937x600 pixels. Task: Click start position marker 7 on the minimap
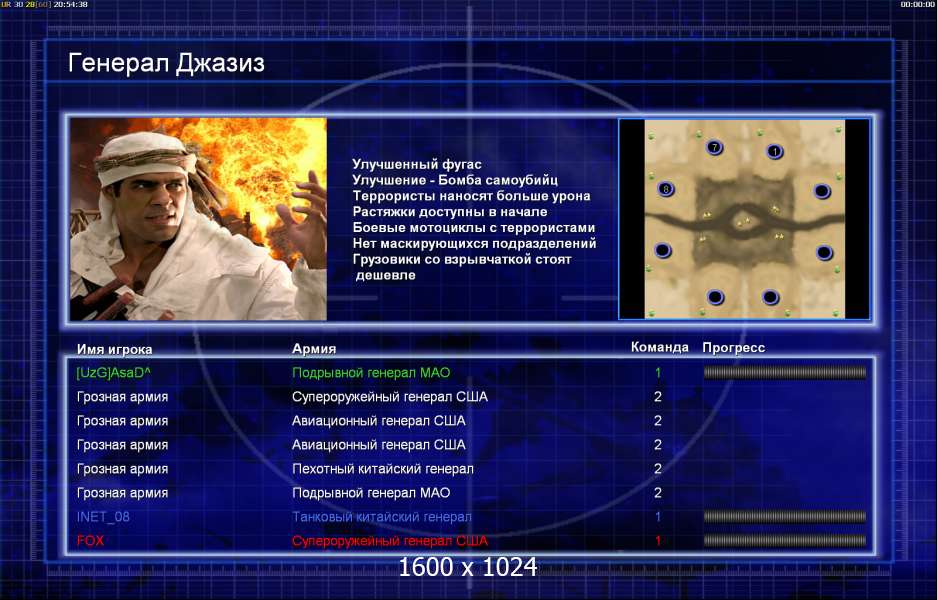714,147
